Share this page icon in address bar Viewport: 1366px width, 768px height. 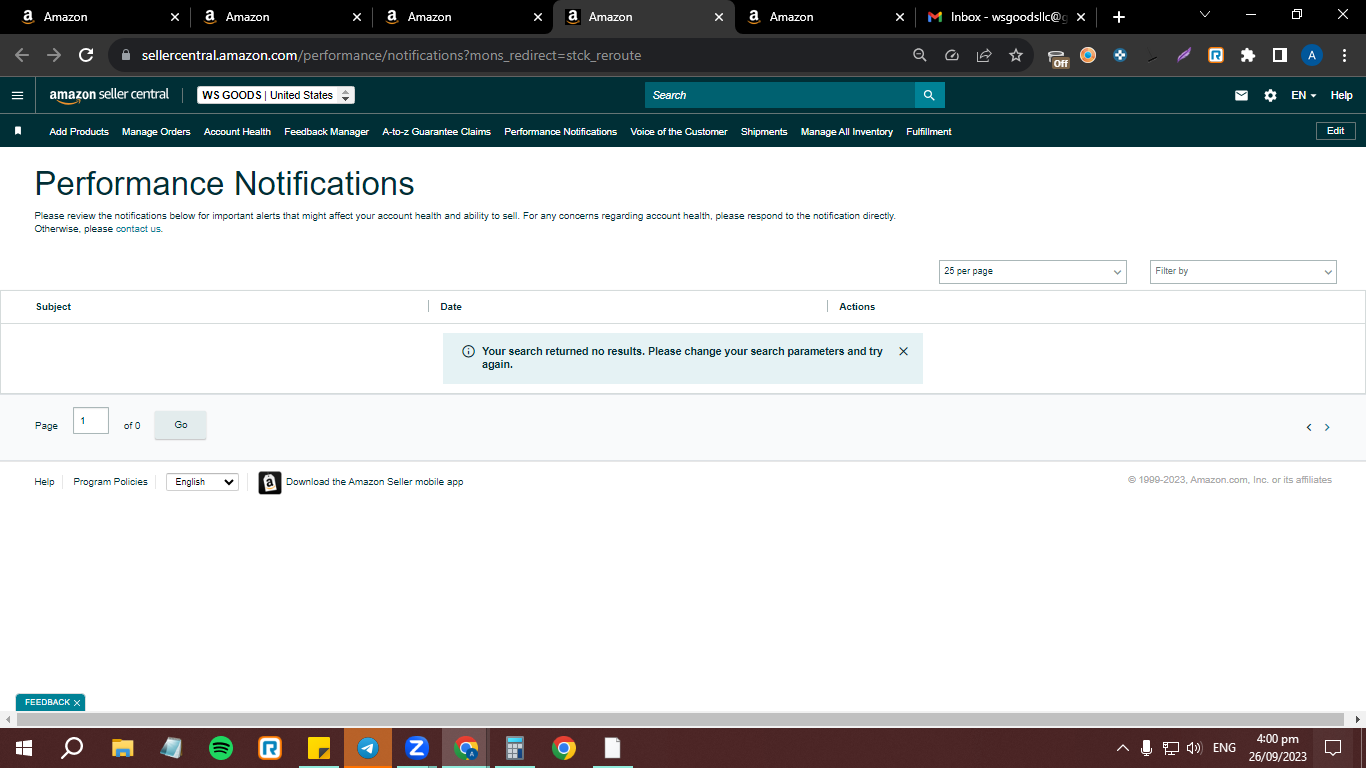click(984, 56)
